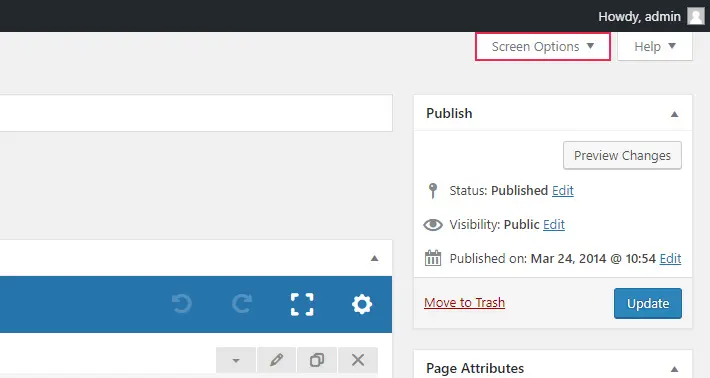Click the redo icon in blue toolbar
The image size is (710, 378).
click(x=242, y=304)
